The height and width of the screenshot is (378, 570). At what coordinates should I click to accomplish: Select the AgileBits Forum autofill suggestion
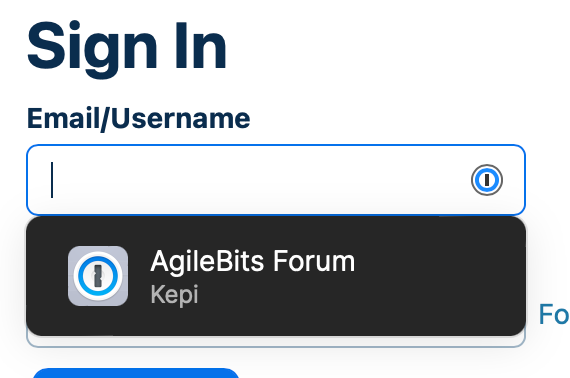(276, 276)
